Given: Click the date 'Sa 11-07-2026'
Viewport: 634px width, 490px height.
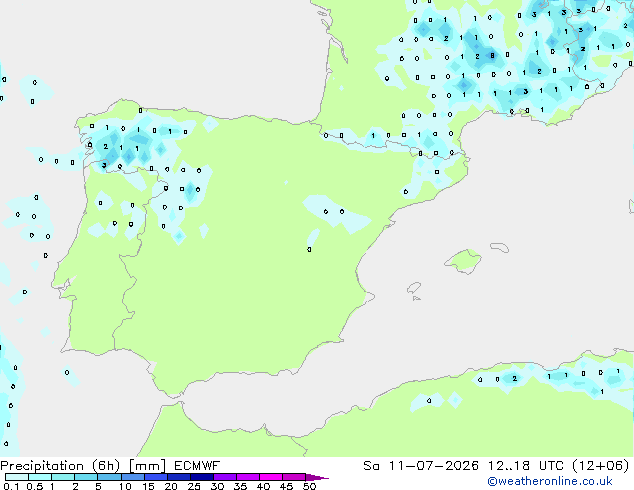Looking at the screenshot, I should [x=421, y=466].
